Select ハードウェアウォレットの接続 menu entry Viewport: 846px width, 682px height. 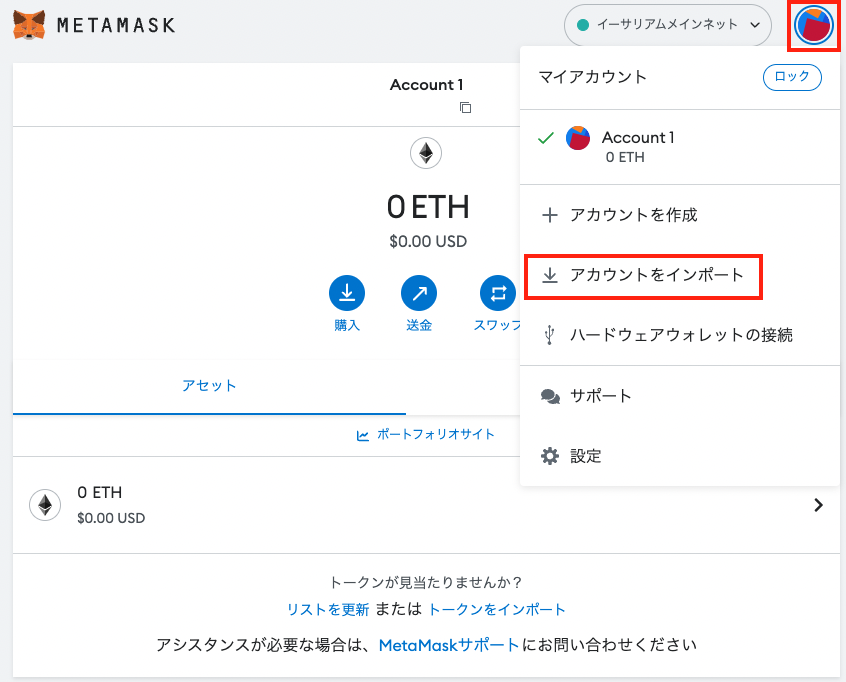pos(680,335)
